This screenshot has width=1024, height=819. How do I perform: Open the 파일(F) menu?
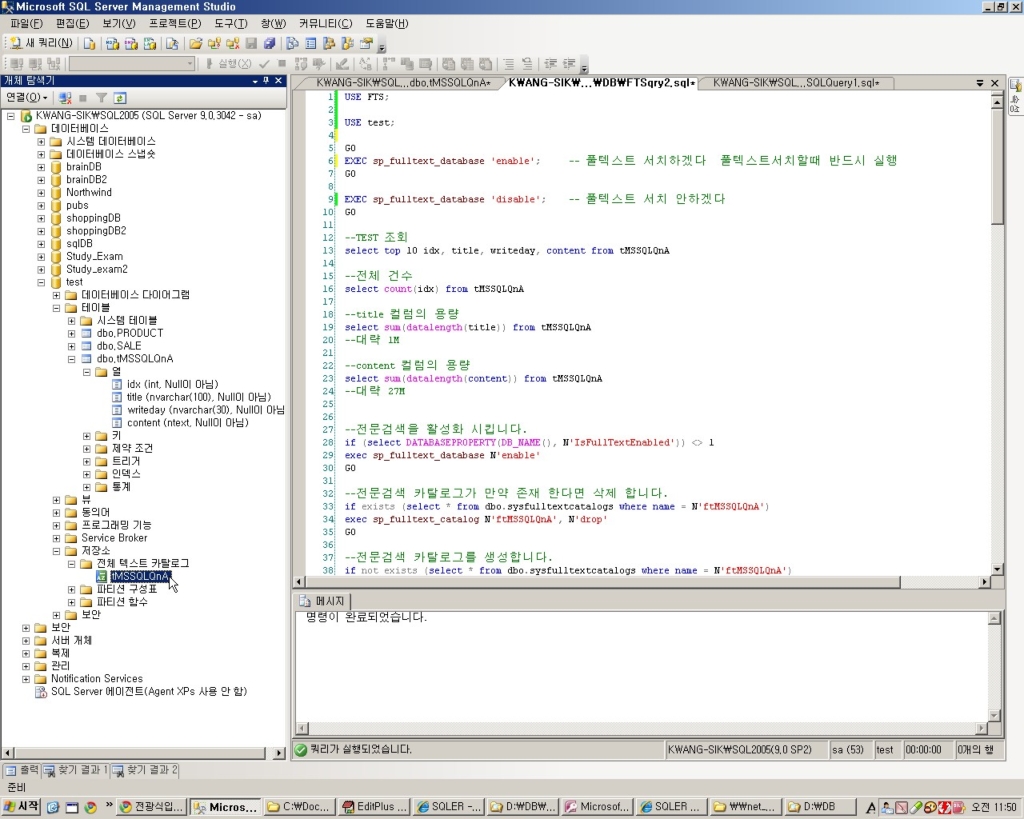(x=26, y=24)
